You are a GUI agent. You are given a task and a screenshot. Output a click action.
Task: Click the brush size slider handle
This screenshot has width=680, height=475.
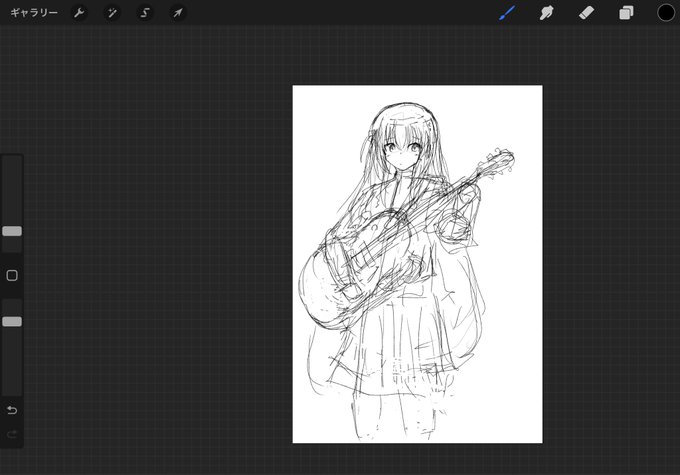(x=12, y=231)
